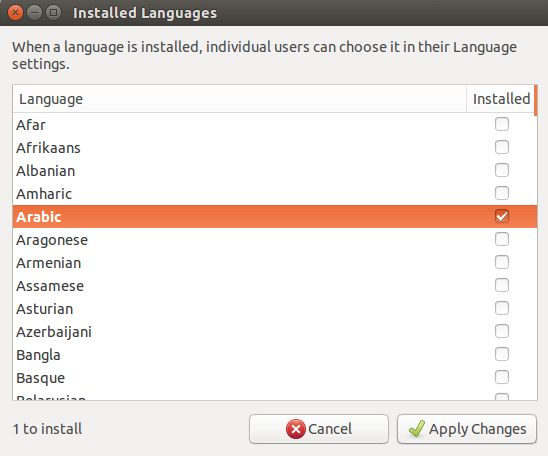Maximize the Installed Languages window
The width and height of the screenshot is (548, 456).
(x=53, y=13)
